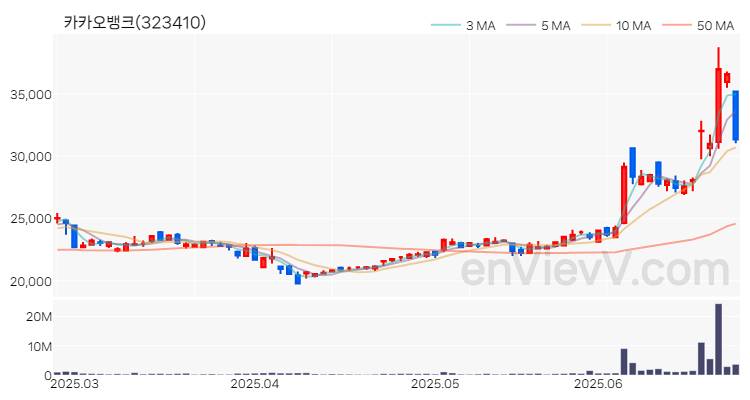750x400 pixels.
Task: Click the 20,000 price axis label
Action: click(31, 281)
